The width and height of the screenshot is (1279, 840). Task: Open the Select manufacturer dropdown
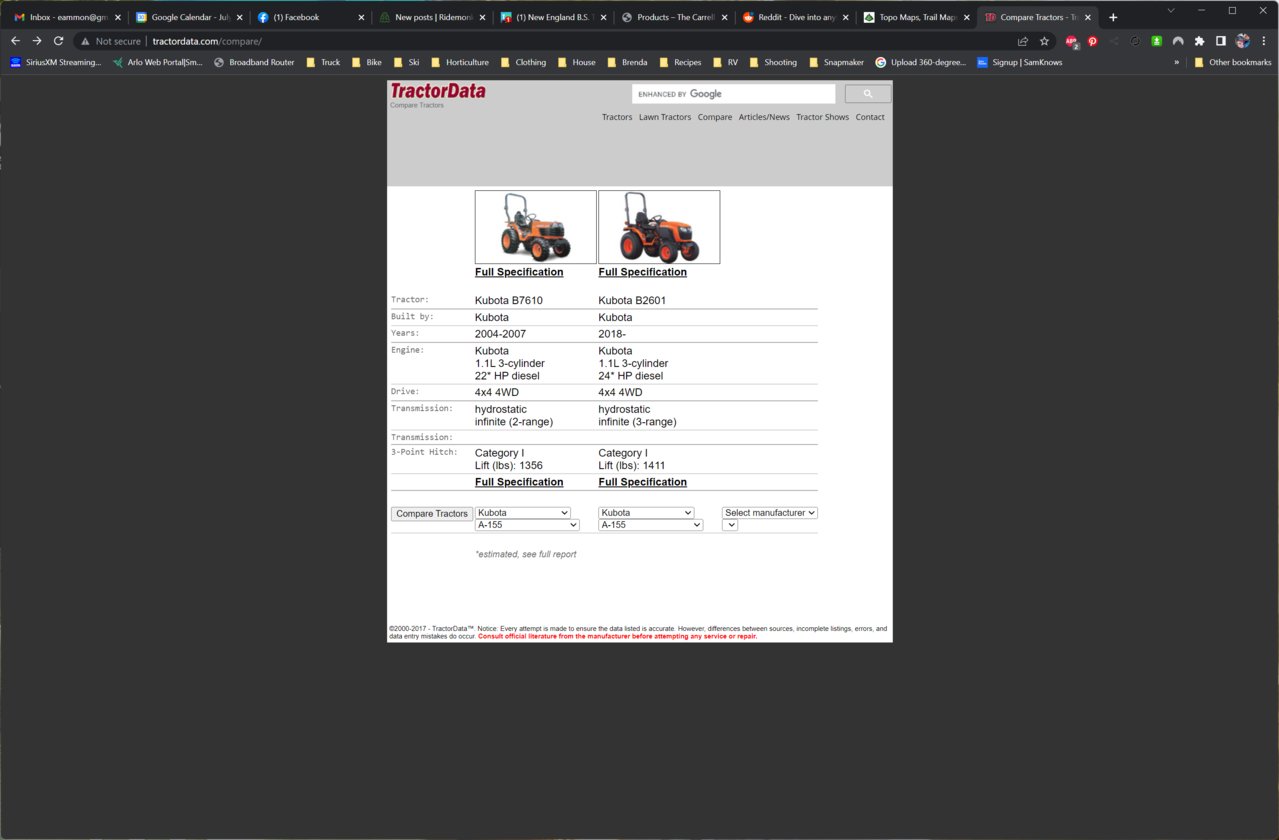[x=770, y=513]
